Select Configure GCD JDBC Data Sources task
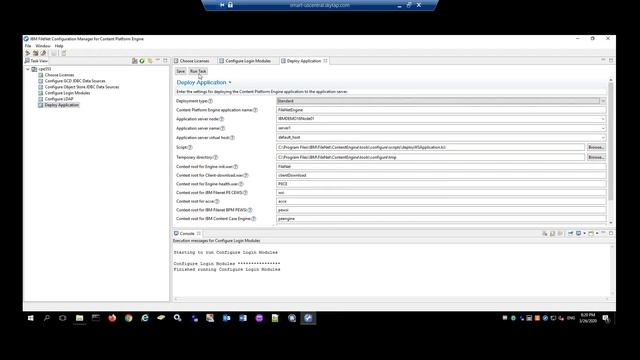The image size is (640, 360). point(75,81)
